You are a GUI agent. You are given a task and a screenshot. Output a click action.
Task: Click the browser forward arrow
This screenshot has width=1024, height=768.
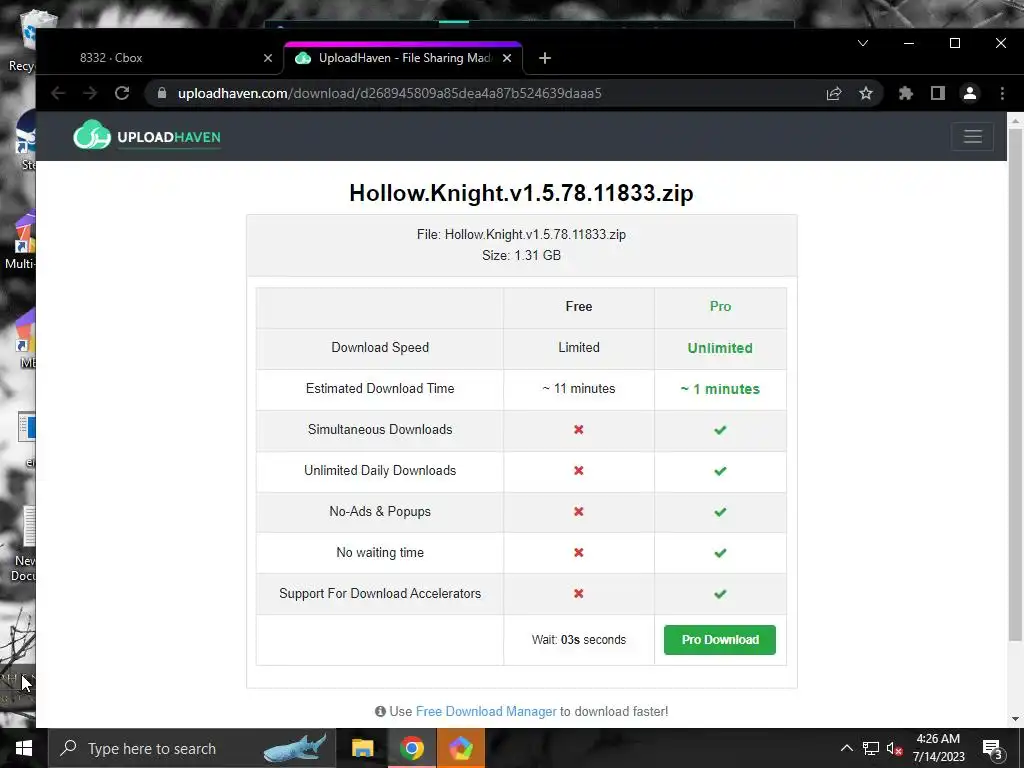click(90, 93)
